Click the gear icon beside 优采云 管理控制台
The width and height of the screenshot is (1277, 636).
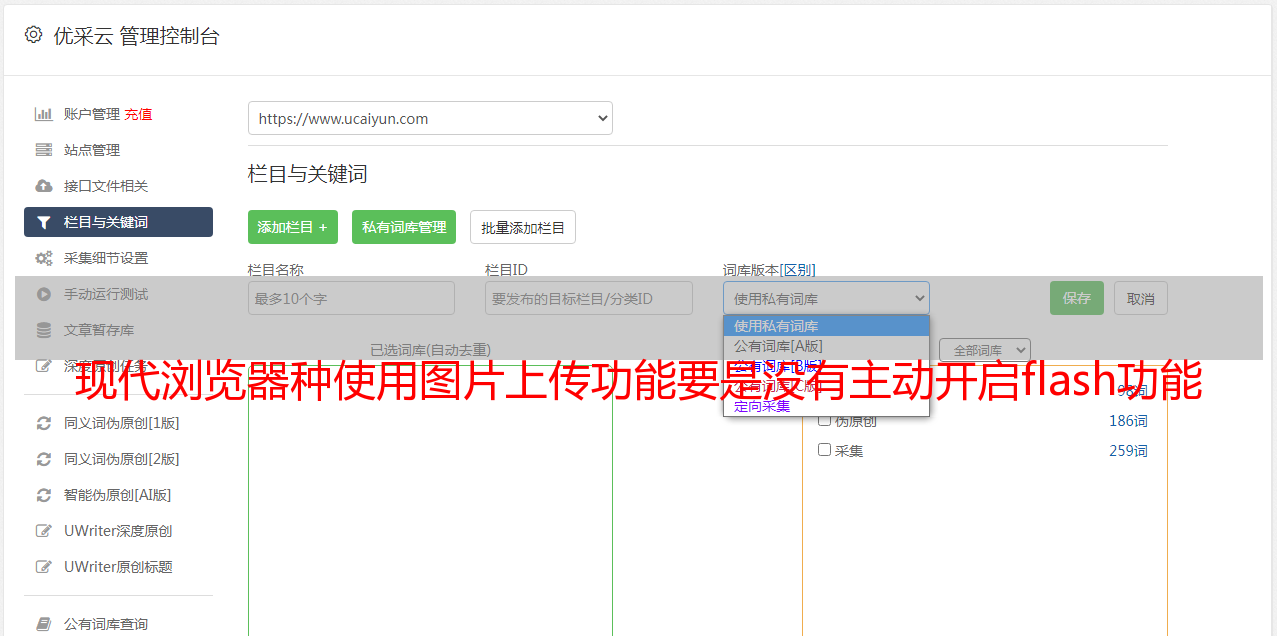coord(33,35)
